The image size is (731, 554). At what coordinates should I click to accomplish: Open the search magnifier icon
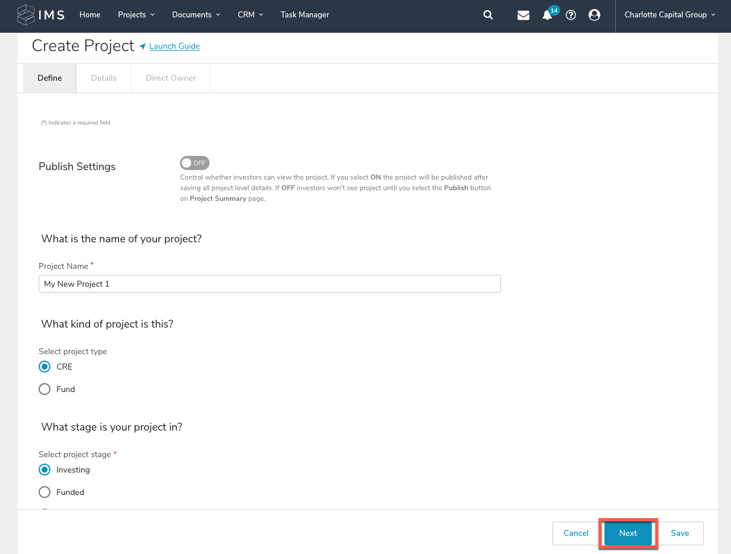point(488,15)
